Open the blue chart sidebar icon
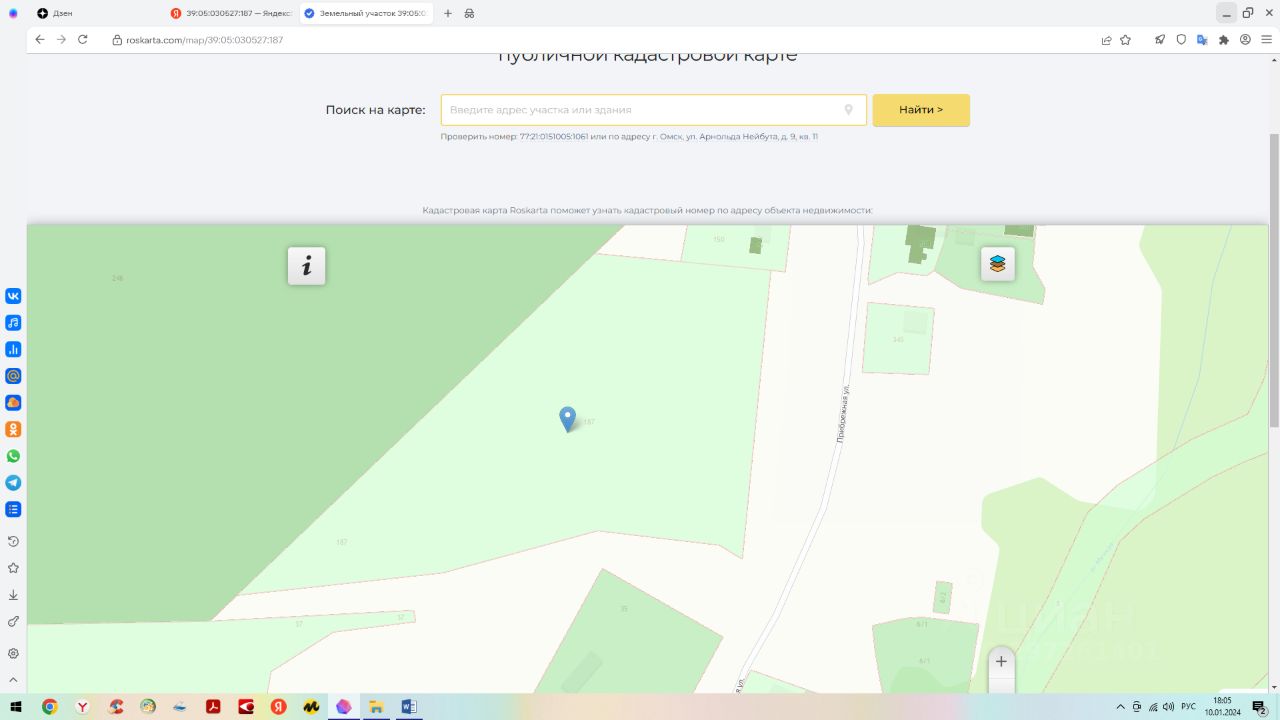This screenshot has width=1280, height=720. point(13,349)
